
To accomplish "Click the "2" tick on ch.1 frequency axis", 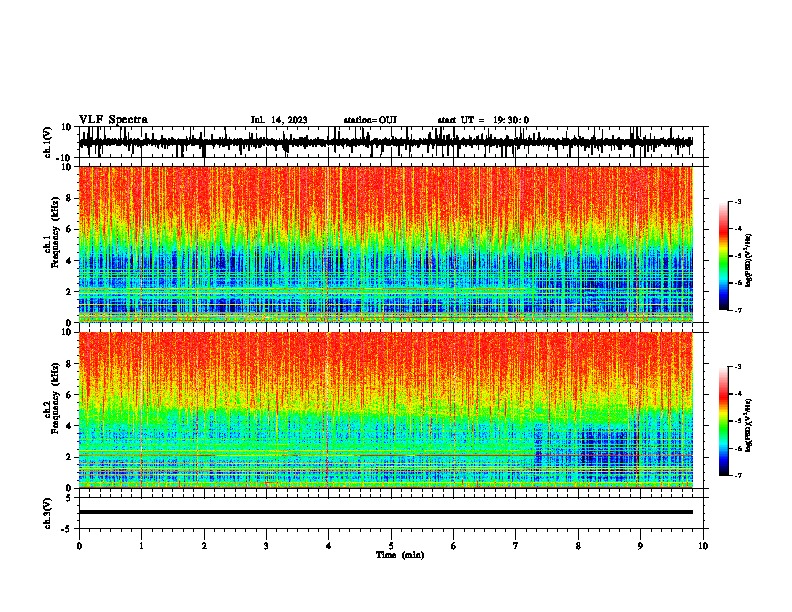I will click(x=69, y=292).
